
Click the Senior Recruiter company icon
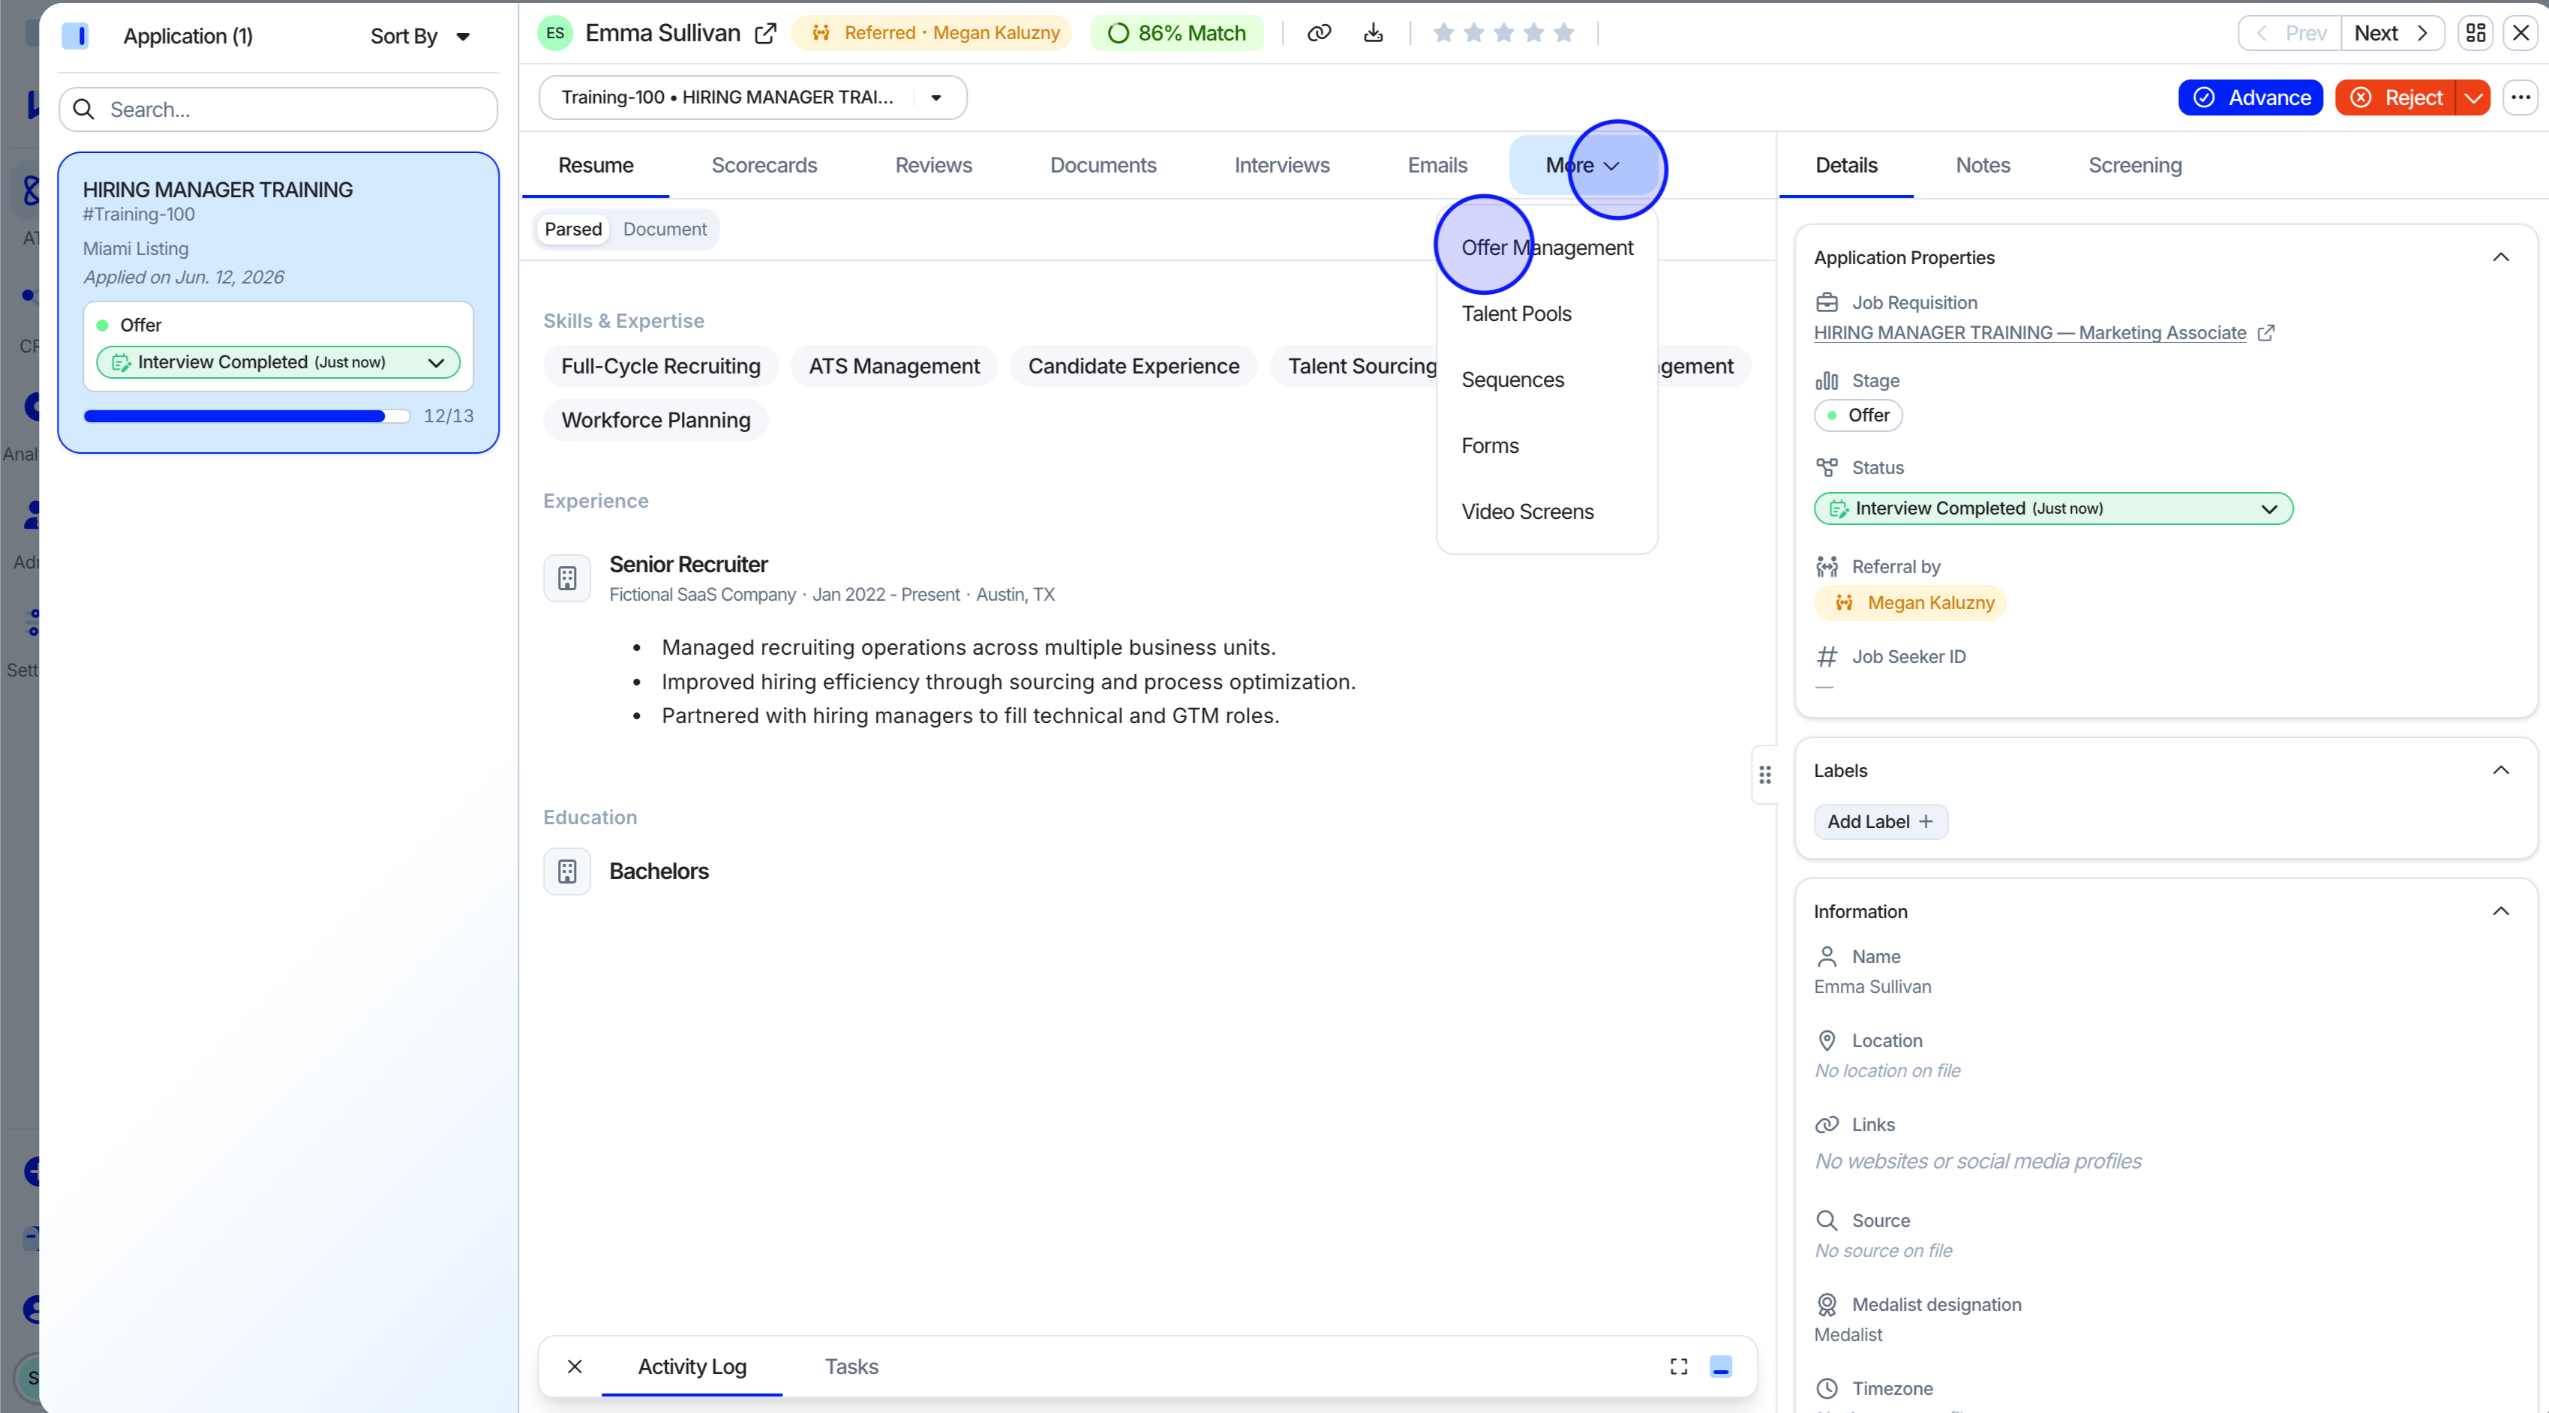pos(567,578)
